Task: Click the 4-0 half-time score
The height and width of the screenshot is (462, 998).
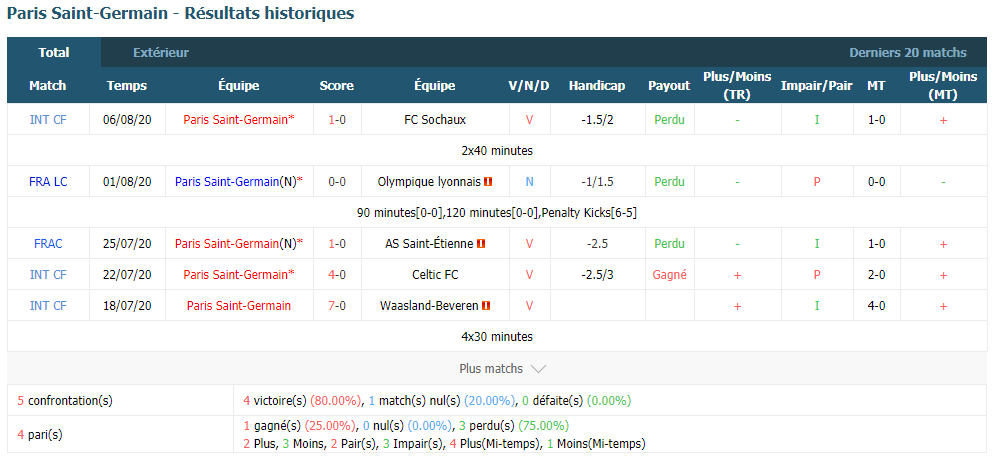Action: click(x=877, y=306)
